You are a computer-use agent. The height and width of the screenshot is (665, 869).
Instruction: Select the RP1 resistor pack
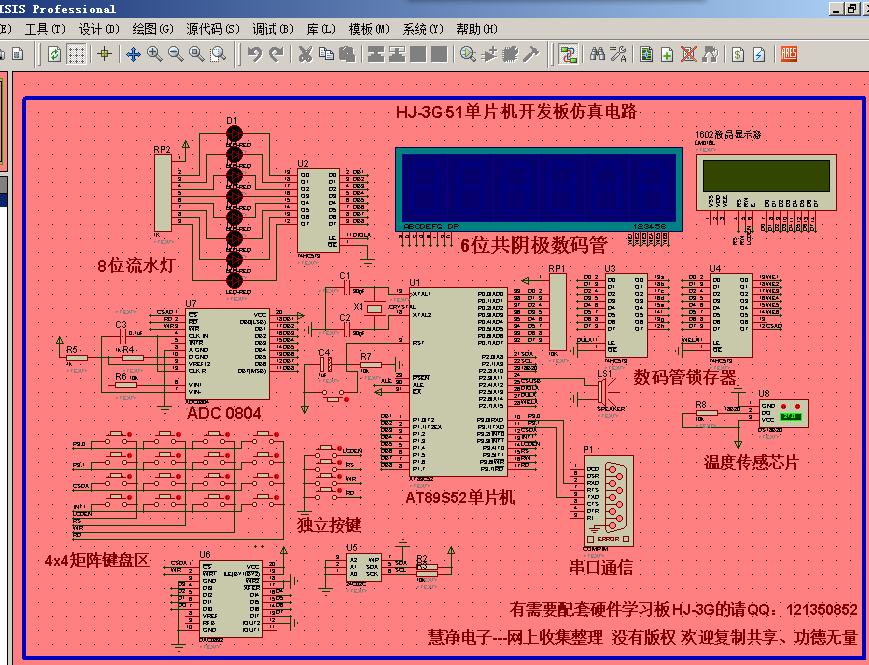(558, 312)
